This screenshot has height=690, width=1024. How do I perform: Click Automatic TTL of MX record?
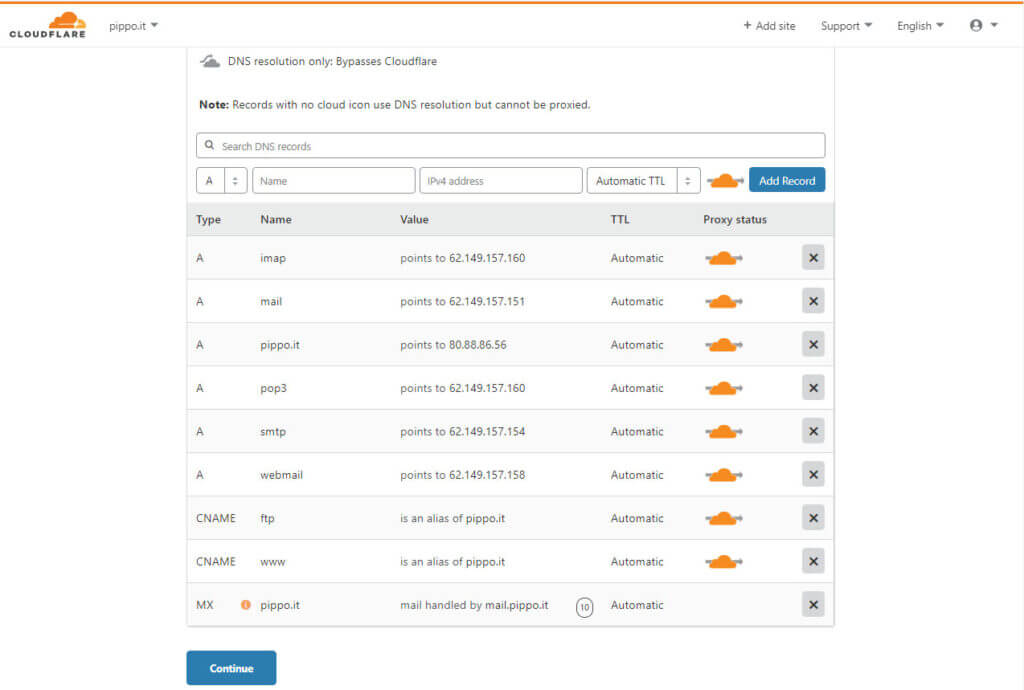coord(637,605)
